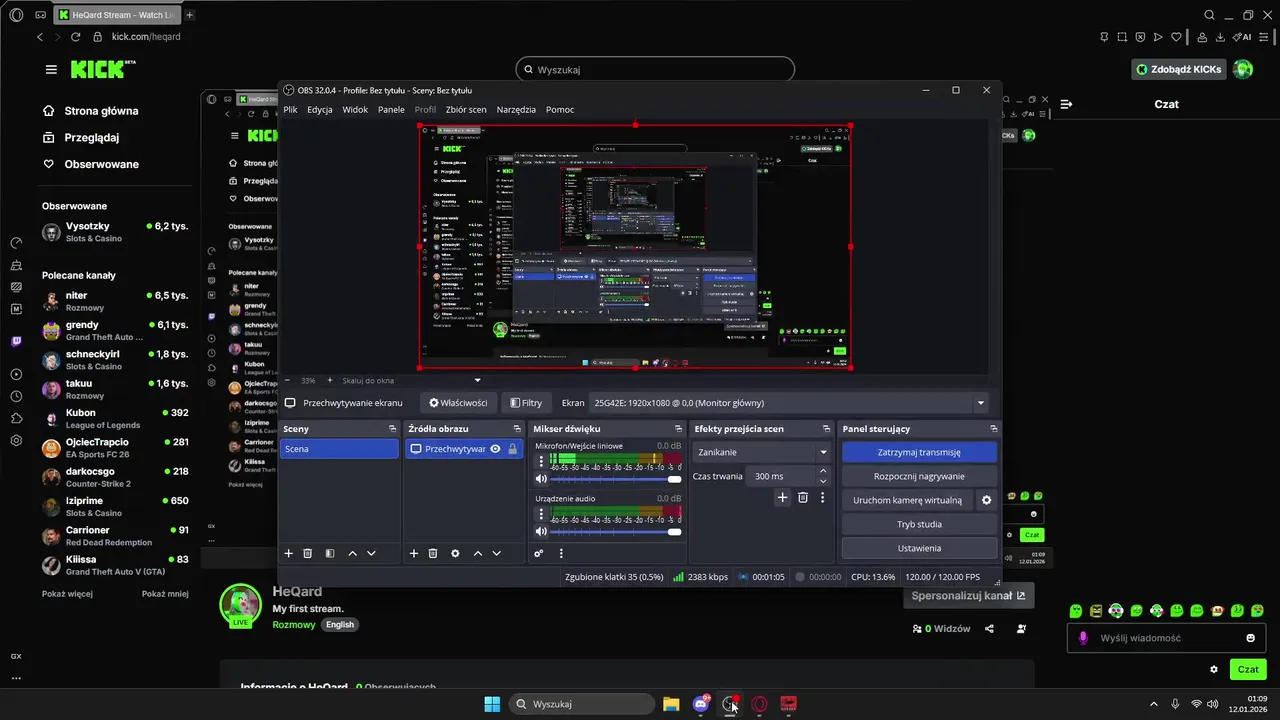Delete scene transition with trash icon
Viewport: 1280px width, 720px height.
(x=803, y=497)
